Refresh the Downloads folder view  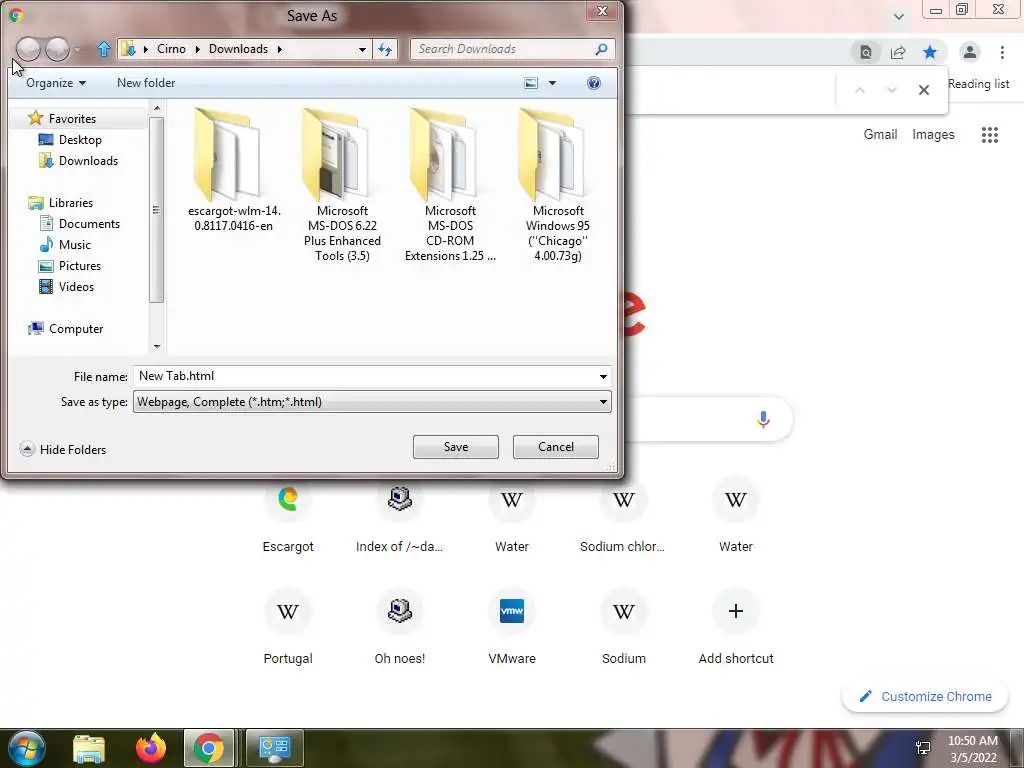tap(385, 49)
